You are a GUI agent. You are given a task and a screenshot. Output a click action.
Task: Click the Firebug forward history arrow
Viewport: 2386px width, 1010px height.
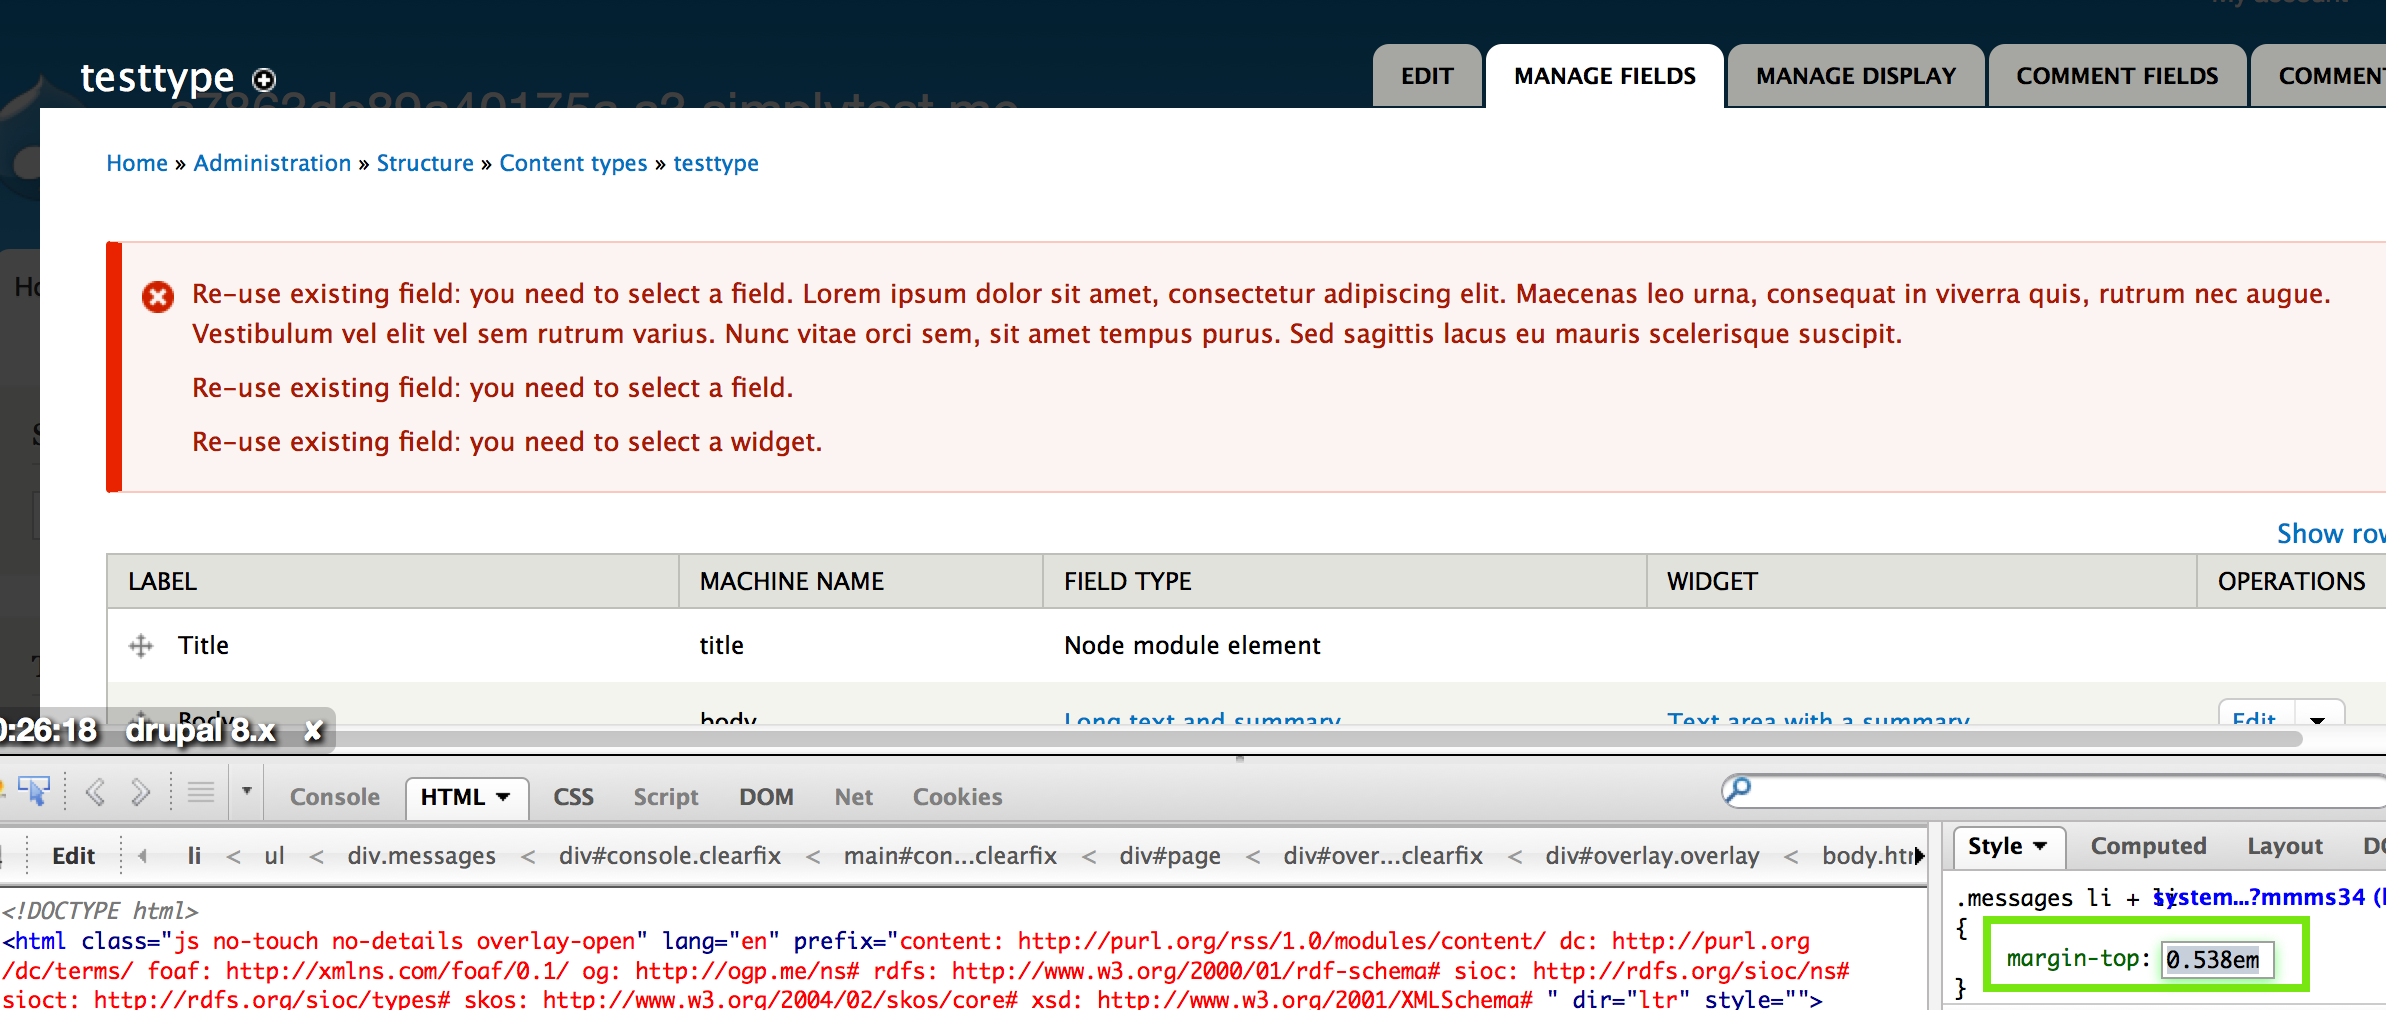[140, 794]
